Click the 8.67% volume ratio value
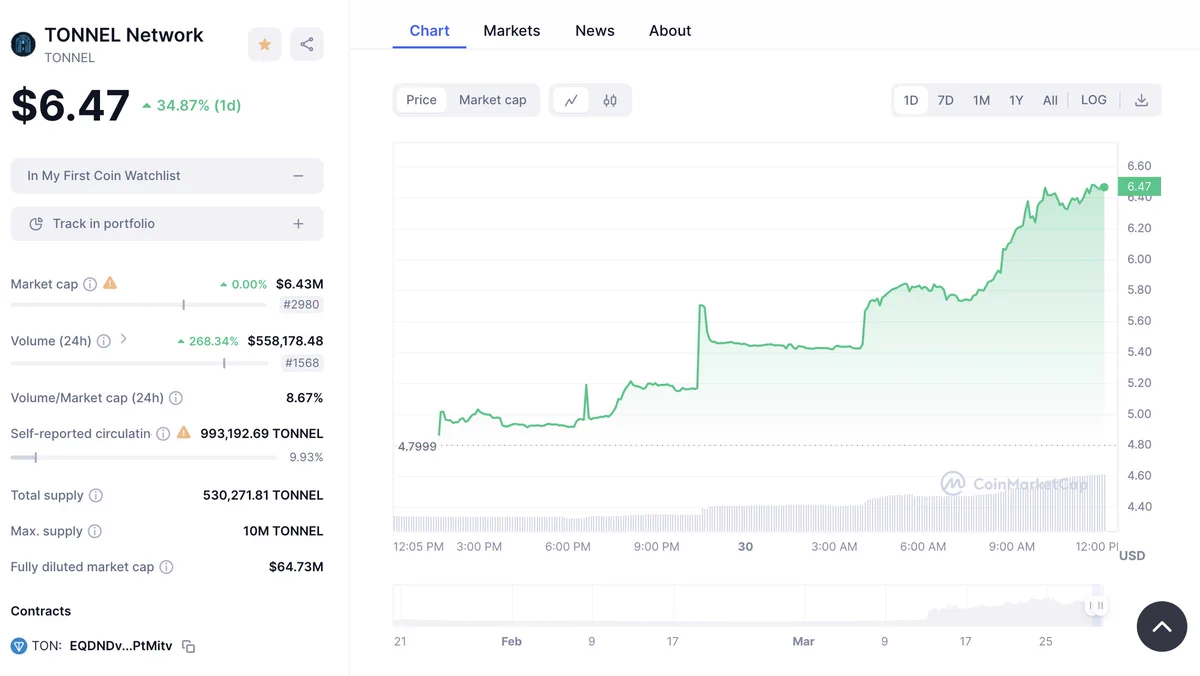This screenshot has height=676, width=1200. [x=304, y=398]
